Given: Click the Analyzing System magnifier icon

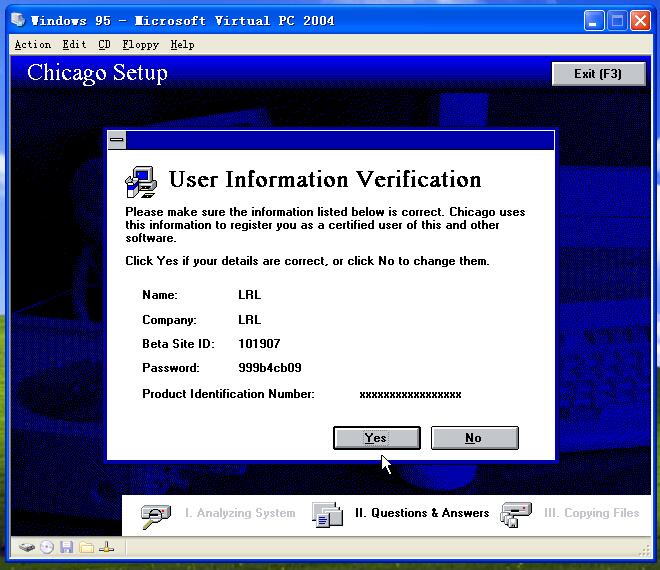Looking at the screenshot, I should pyautogui.click(x=155, y=515).
